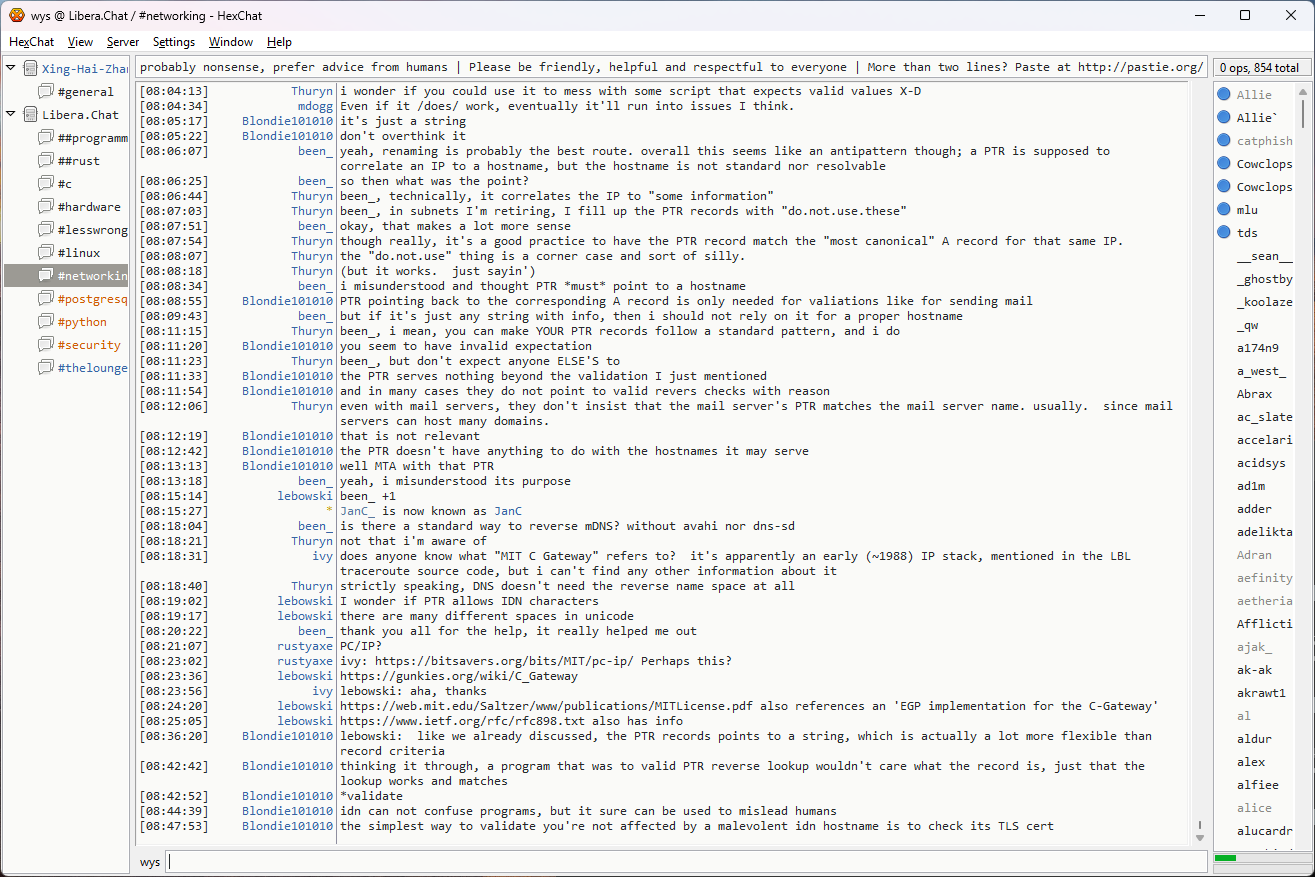The width and height of the screenshot is (1315, 877).
Task: Click nick mdogg in the chat
Action: 315,106
